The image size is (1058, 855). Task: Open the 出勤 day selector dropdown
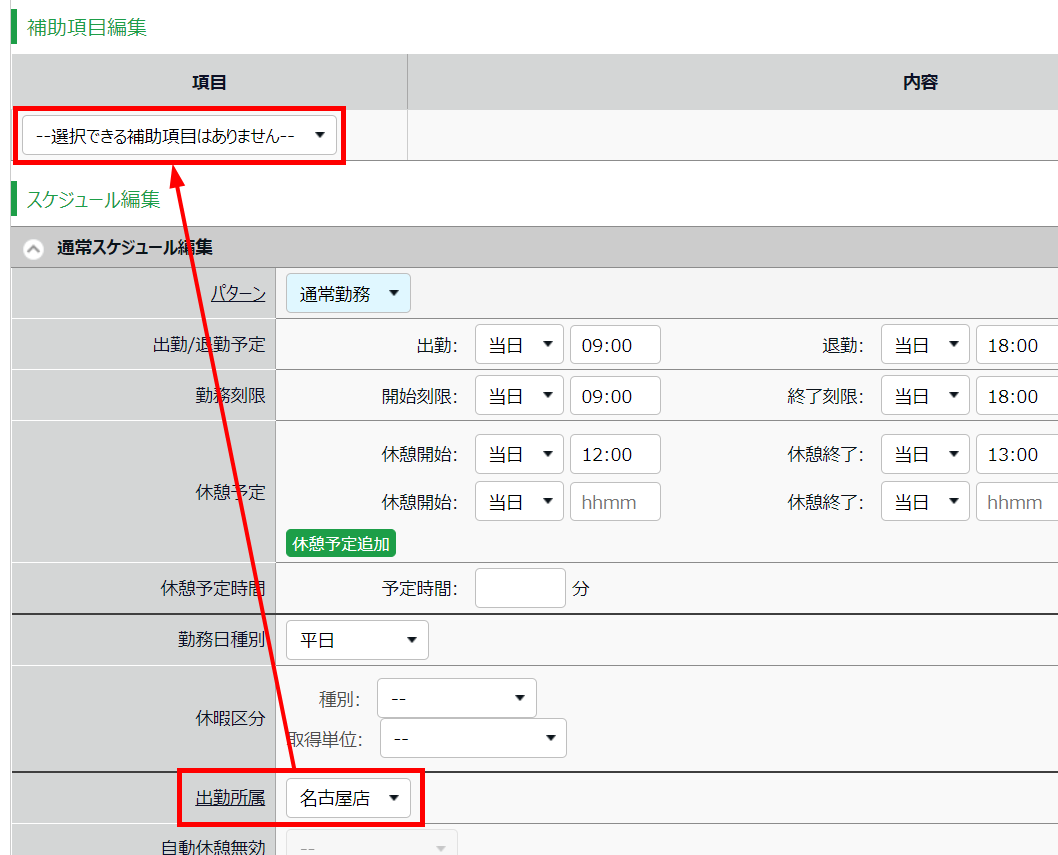pos(519,345)
